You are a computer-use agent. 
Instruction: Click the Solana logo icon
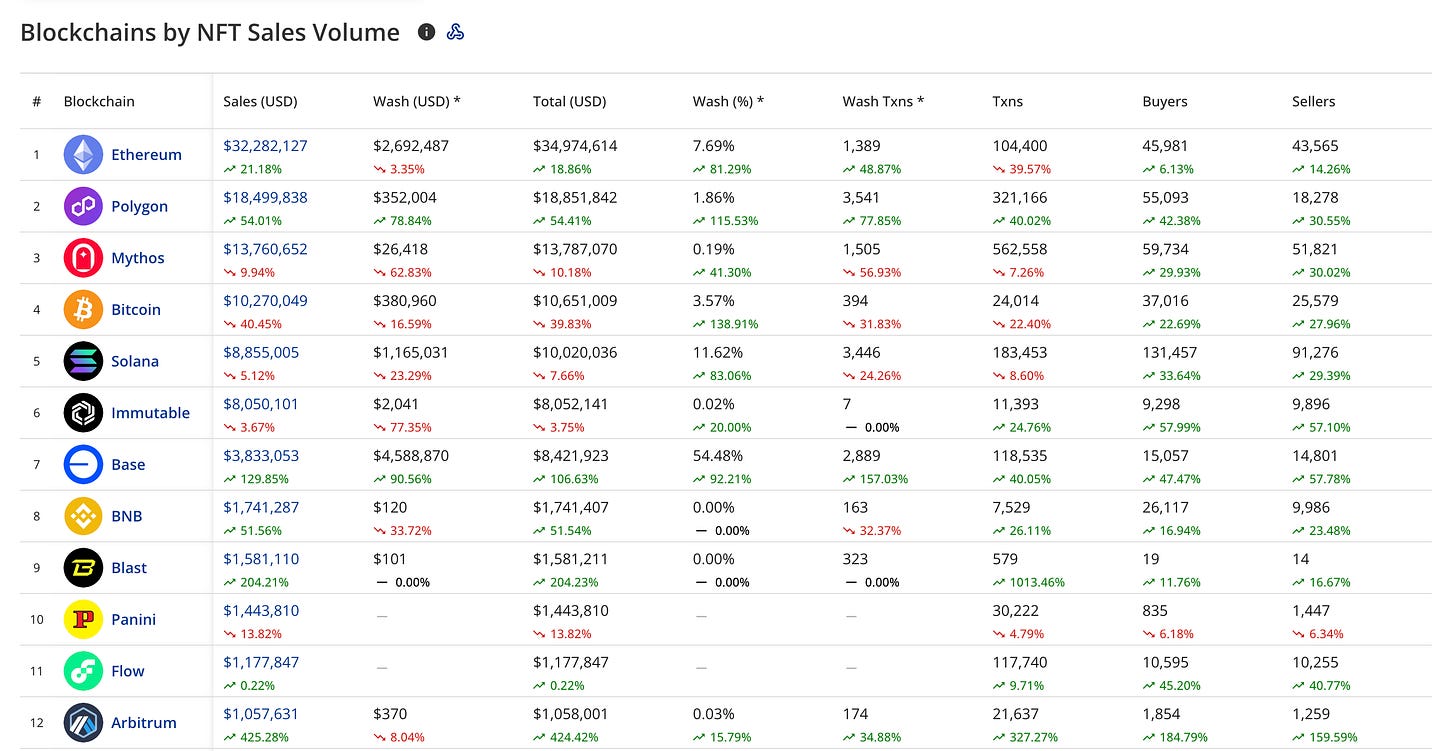[x=83, y=361]
